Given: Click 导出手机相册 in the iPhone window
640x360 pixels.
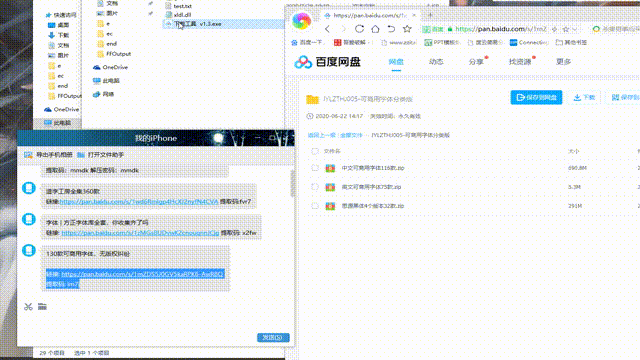Looking at the screenshot, I should pos(49,155).
